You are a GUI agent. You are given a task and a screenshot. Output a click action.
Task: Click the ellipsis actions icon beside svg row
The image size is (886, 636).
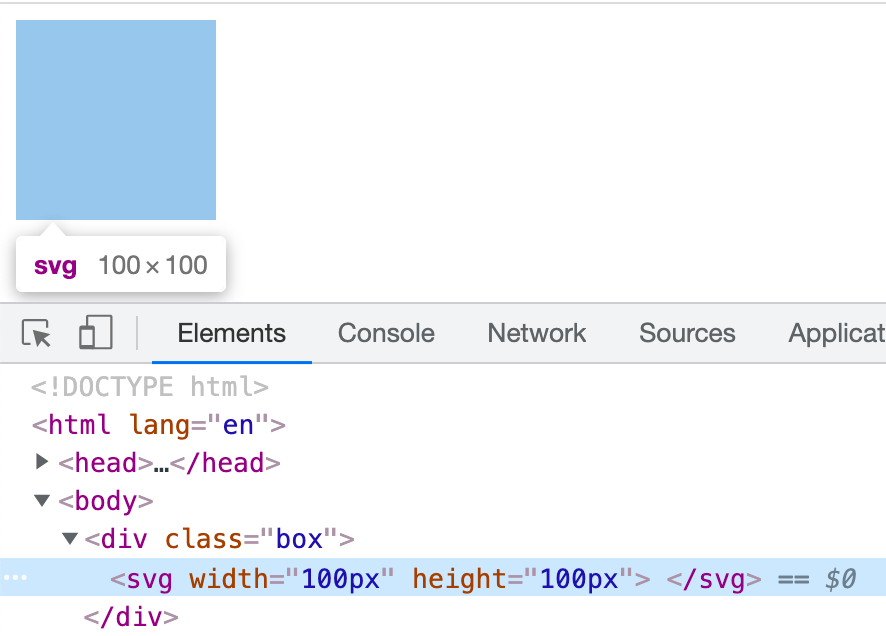[x=14, y=579]
